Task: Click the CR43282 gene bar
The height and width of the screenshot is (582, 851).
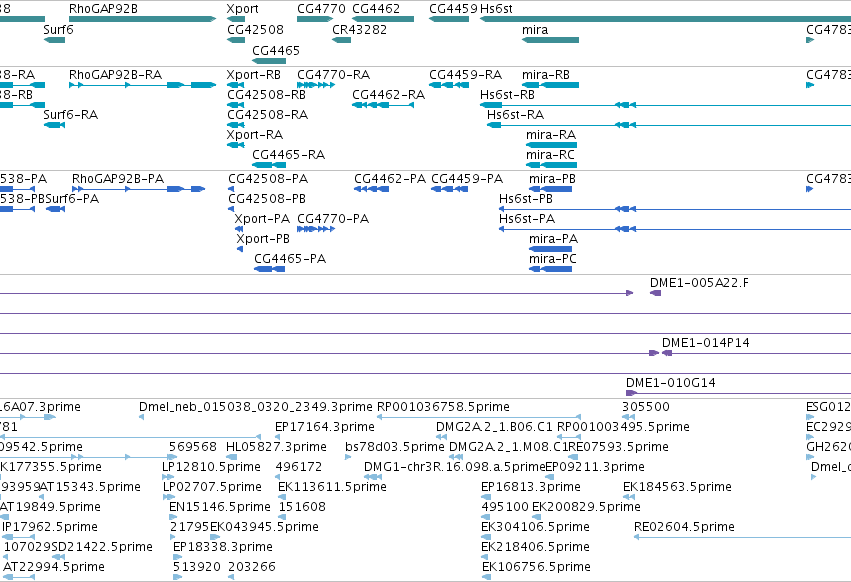Action: click(341, 40)
